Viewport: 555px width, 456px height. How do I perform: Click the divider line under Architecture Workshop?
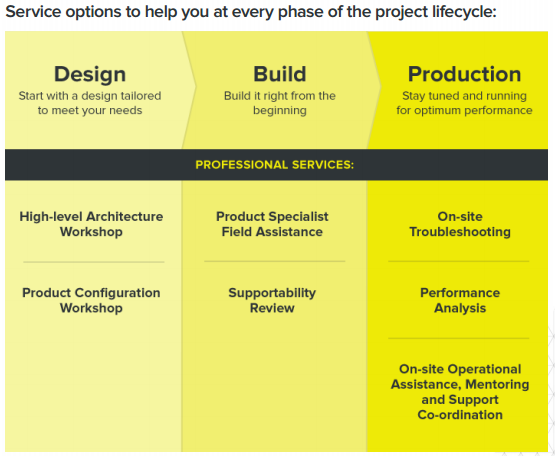click(94, 262)
